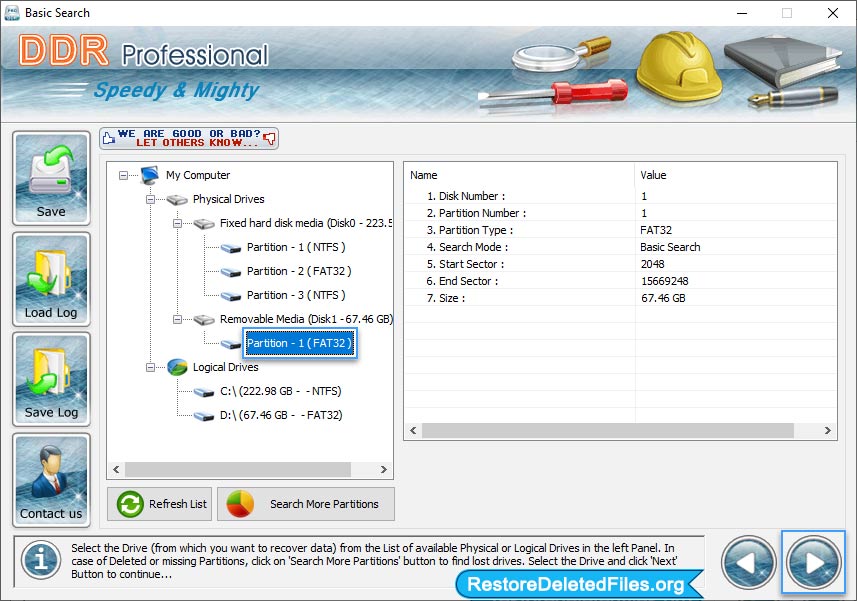857x601 pixels.
Task: Select the Removable Media (Disk1 - 67.46 GB) entry
Action: pos(306,319)
